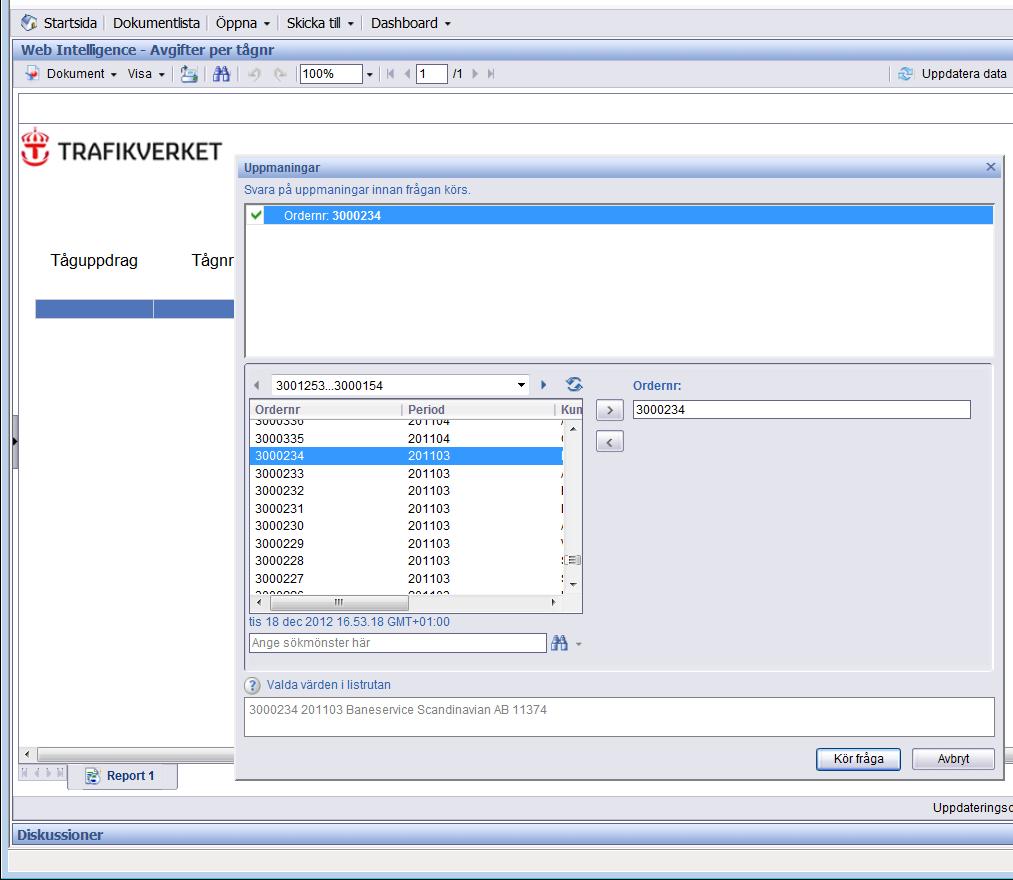1013x880 pixels.
Task: Open the Dokumentlista
Action: [156, 23]
